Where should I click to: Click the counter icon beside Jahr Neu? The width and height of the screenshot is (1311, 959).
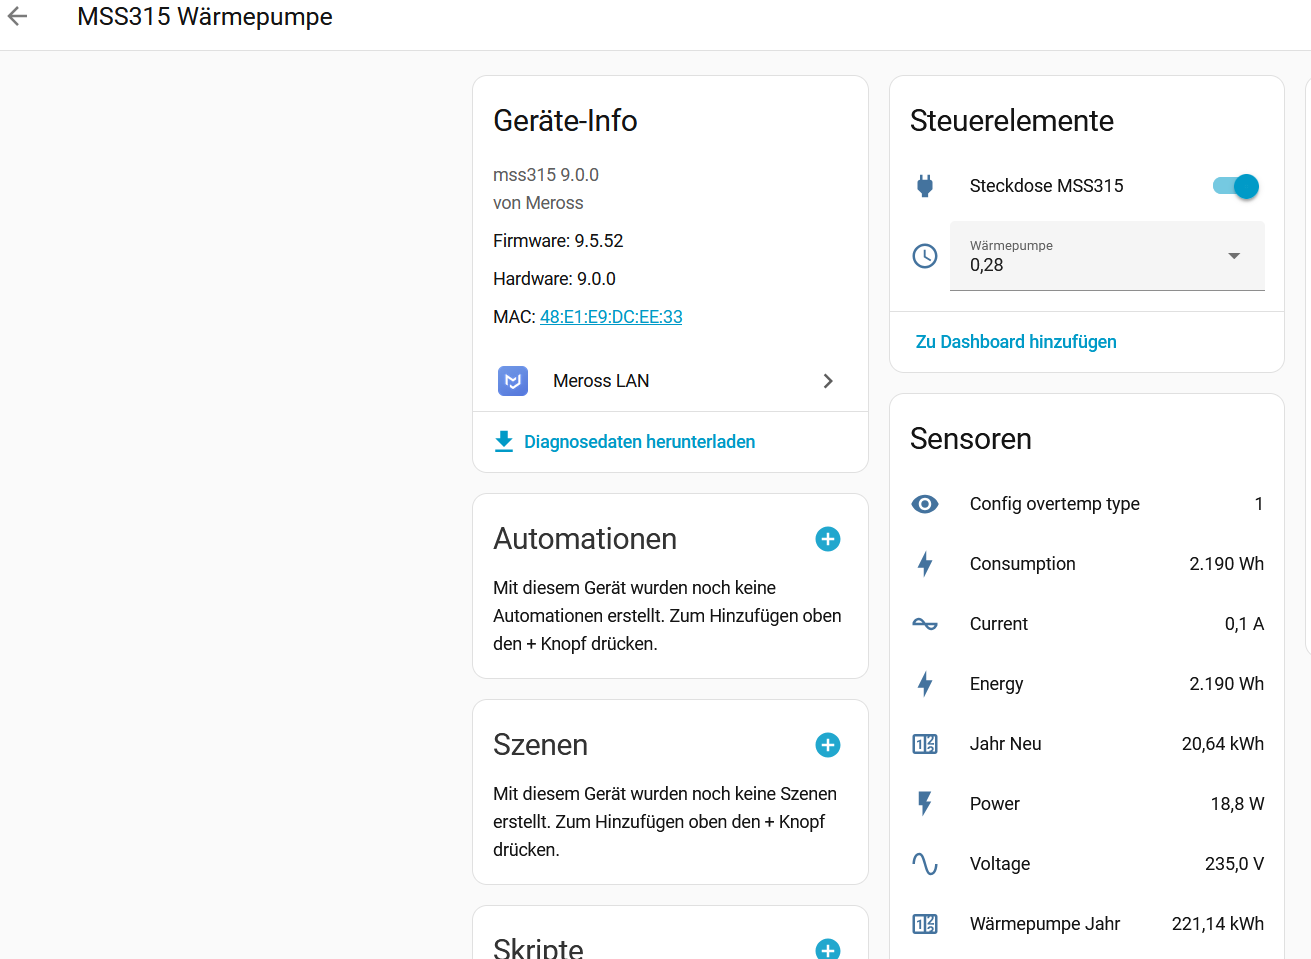tap(925, 744)
